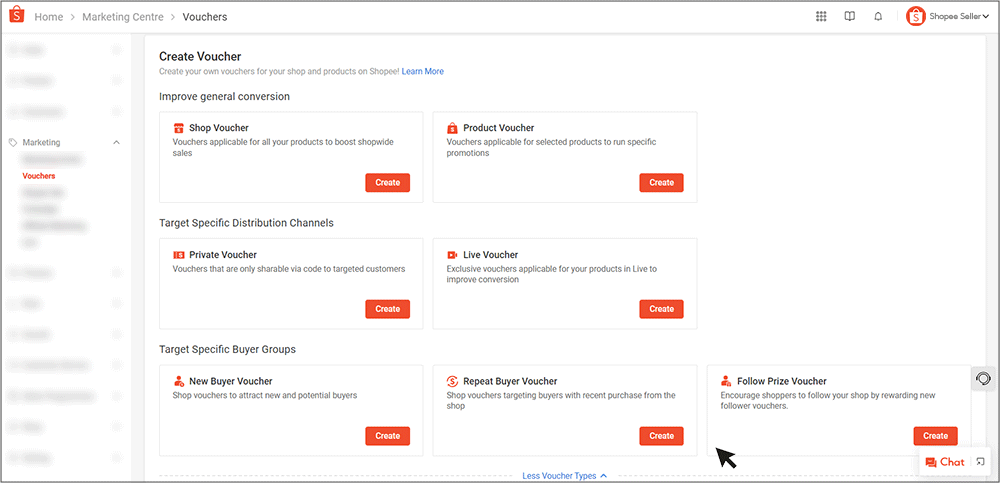
Task: Open the apps grid icon
Action: [x=821, y=17]
